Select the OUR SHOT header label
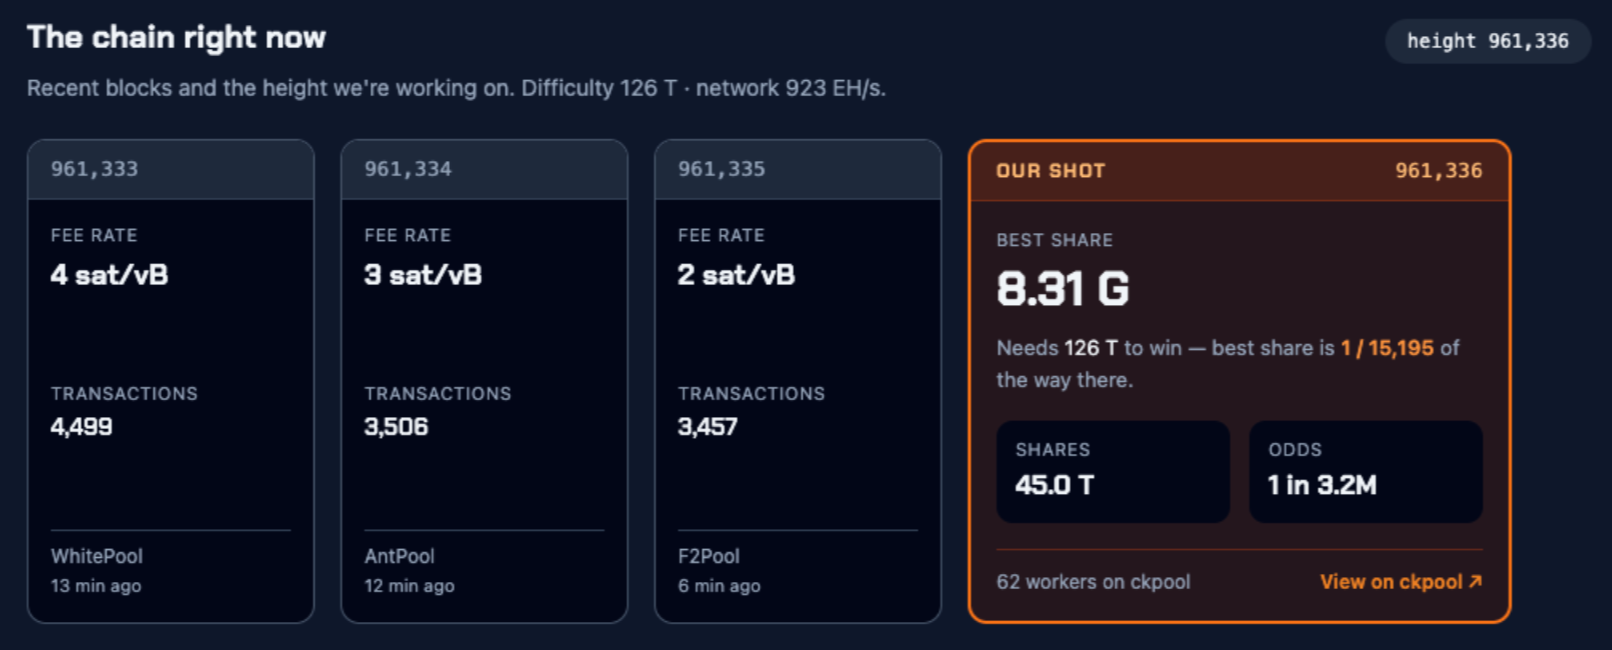This screenshot has height=650, width=1612. click(1050, 171)
